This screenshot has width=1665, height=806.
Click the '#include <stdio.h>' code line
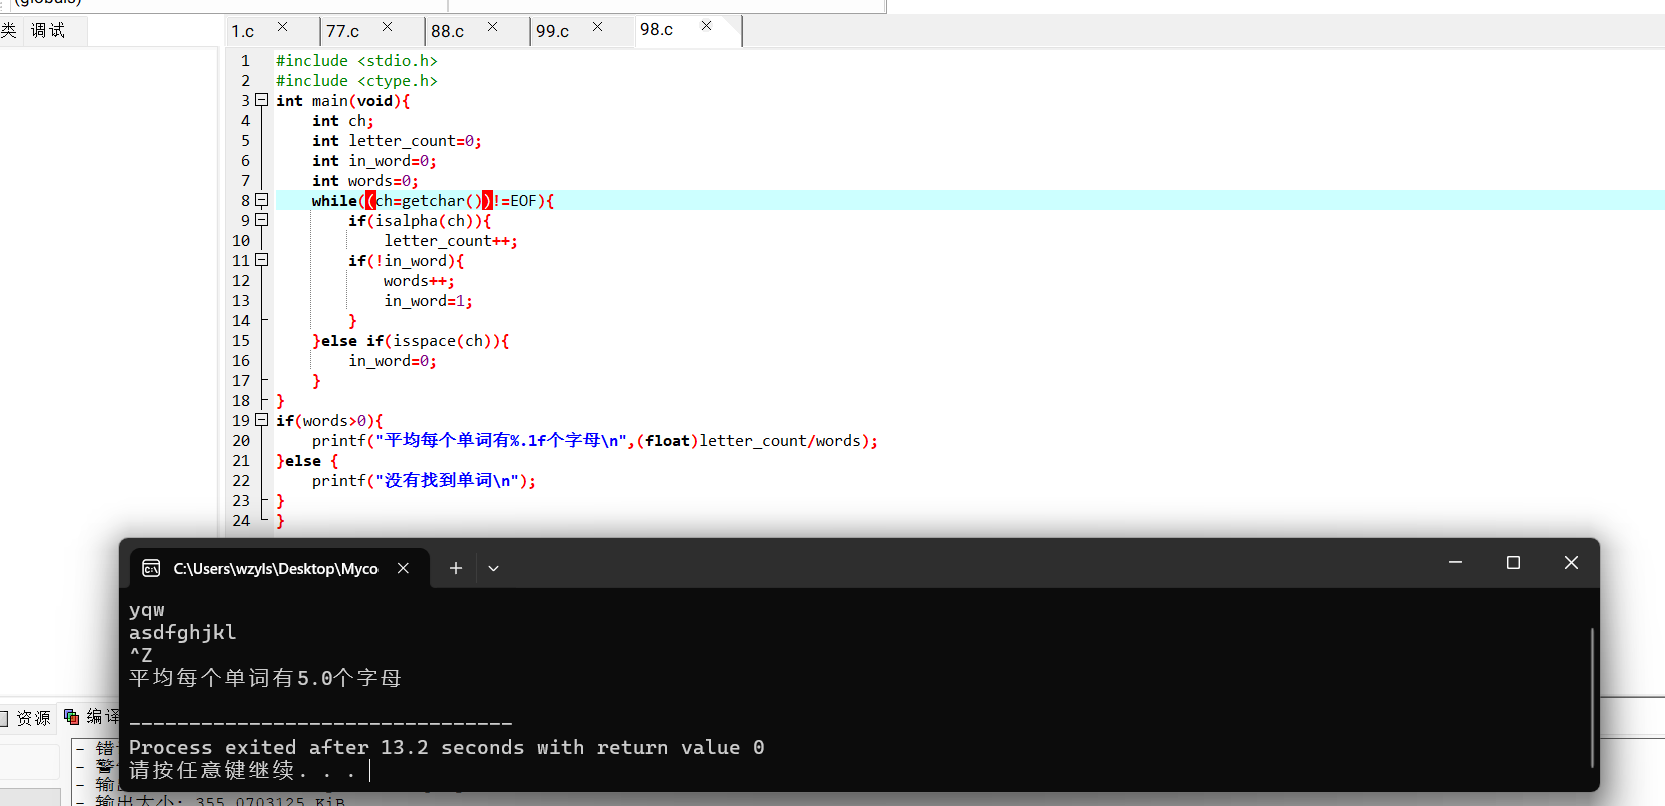pos(357,60)
